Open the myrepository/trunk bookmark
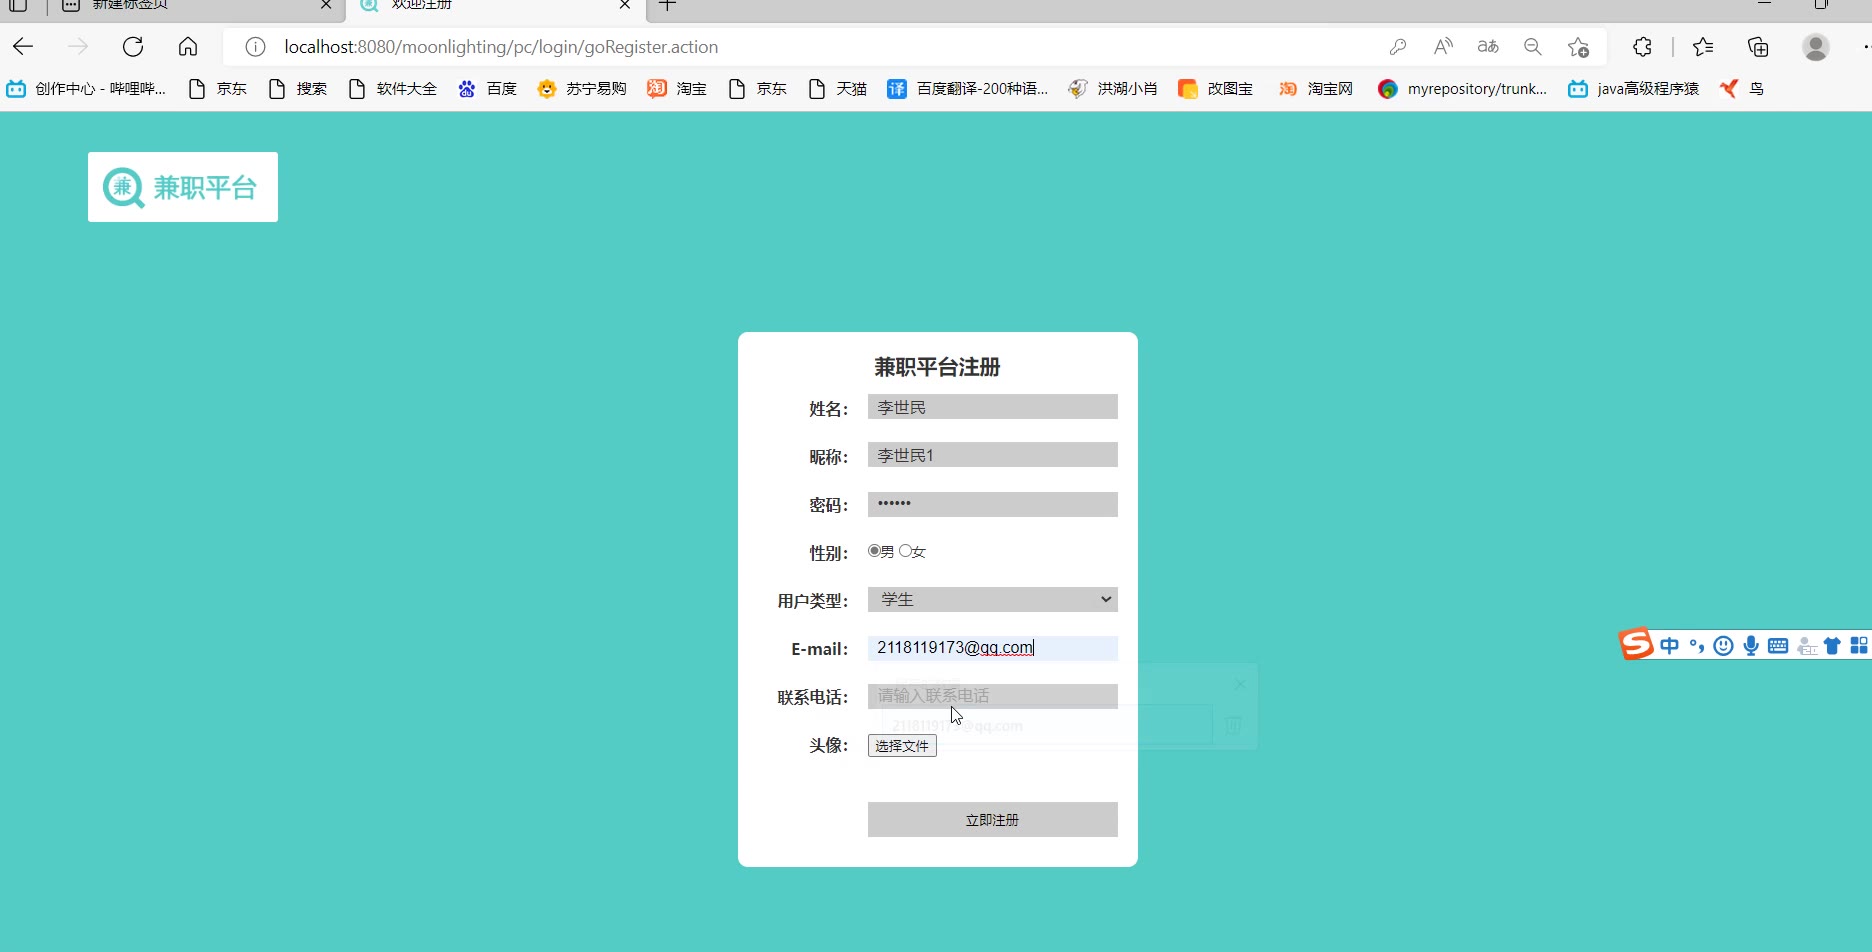 coord(1462,89)
